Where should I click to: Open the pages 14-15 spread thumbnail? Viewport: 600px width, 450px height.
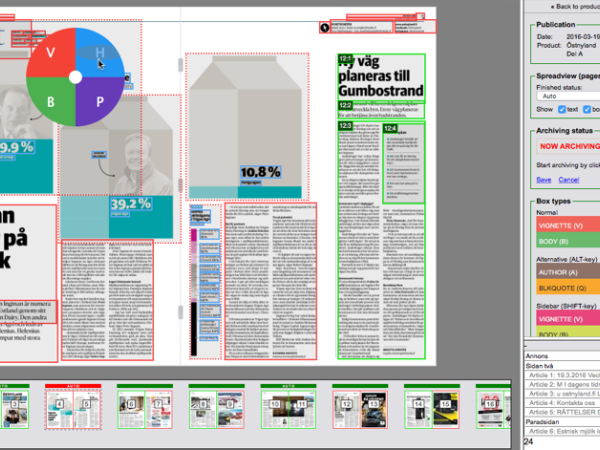[x=432, y=406]
